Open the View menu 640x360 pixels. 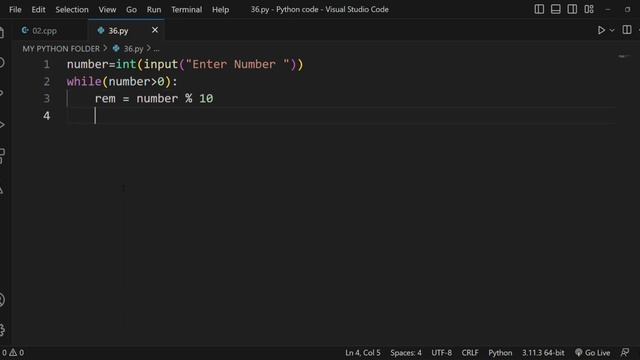point(107,9)
